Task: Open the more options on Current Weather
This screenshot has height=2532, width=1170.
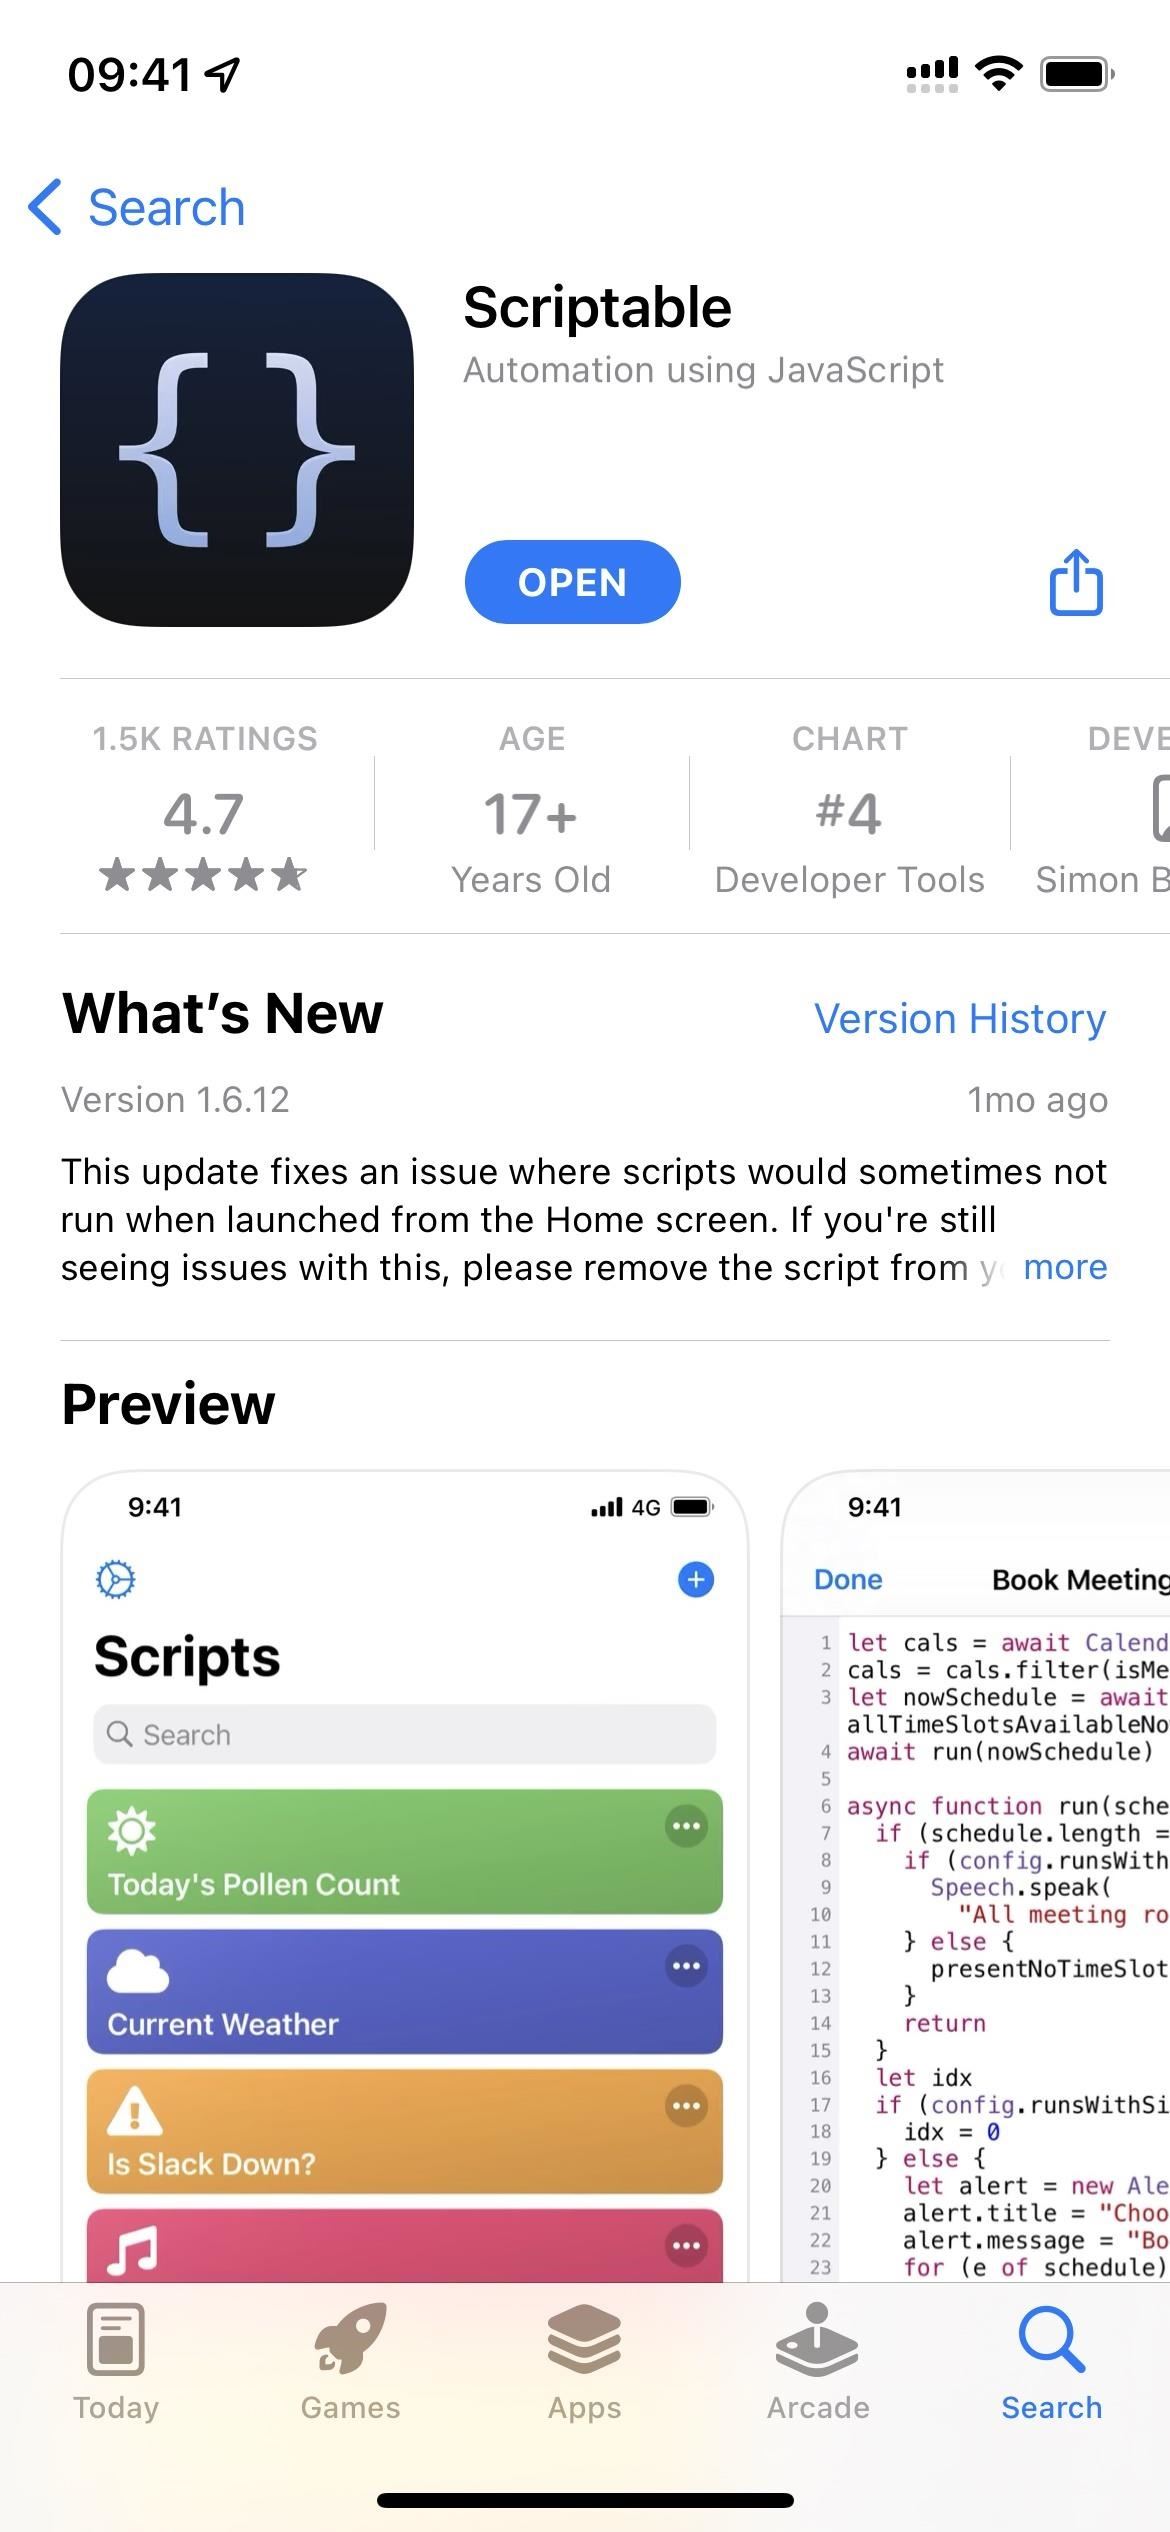Action: [x=686, y=1966]
